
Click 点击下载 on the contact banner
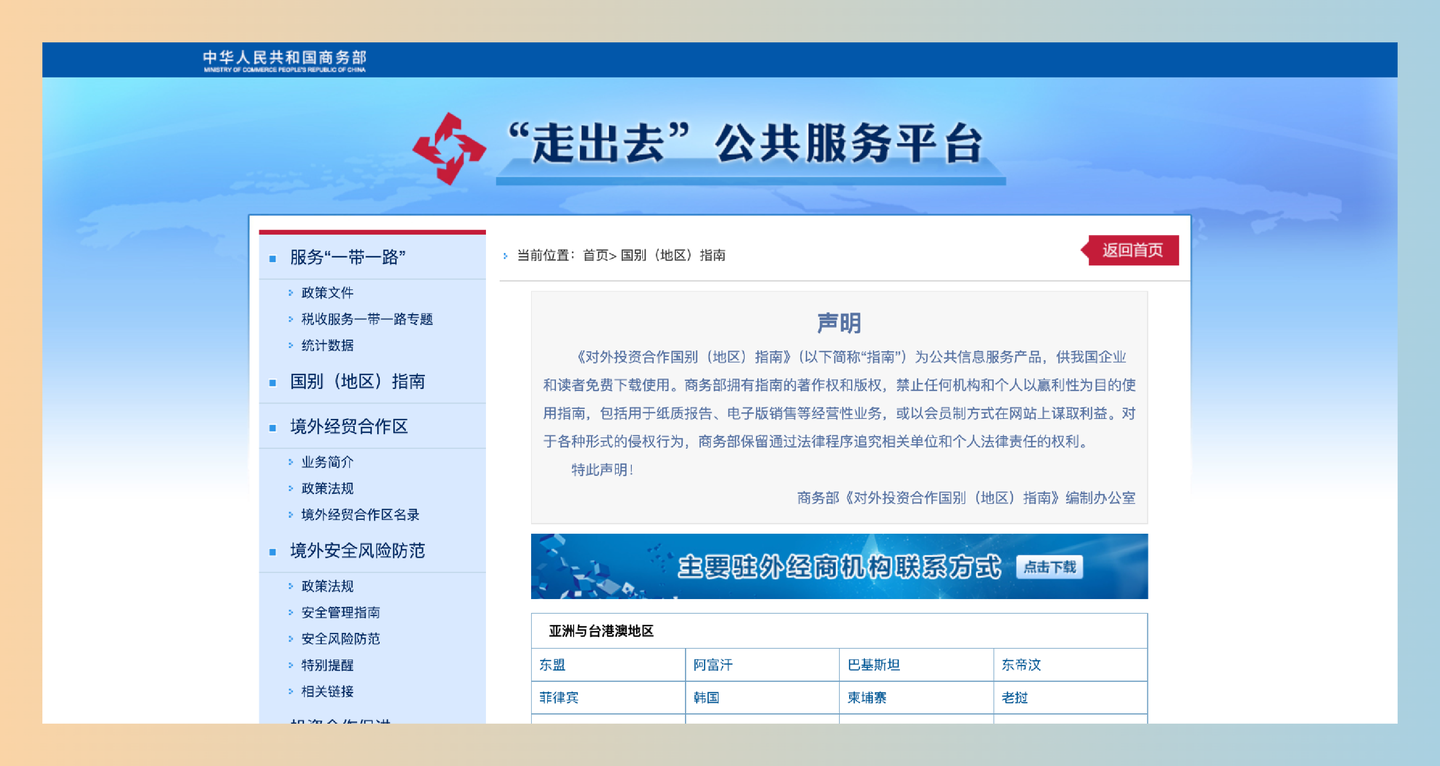(x=1050, y=567)
